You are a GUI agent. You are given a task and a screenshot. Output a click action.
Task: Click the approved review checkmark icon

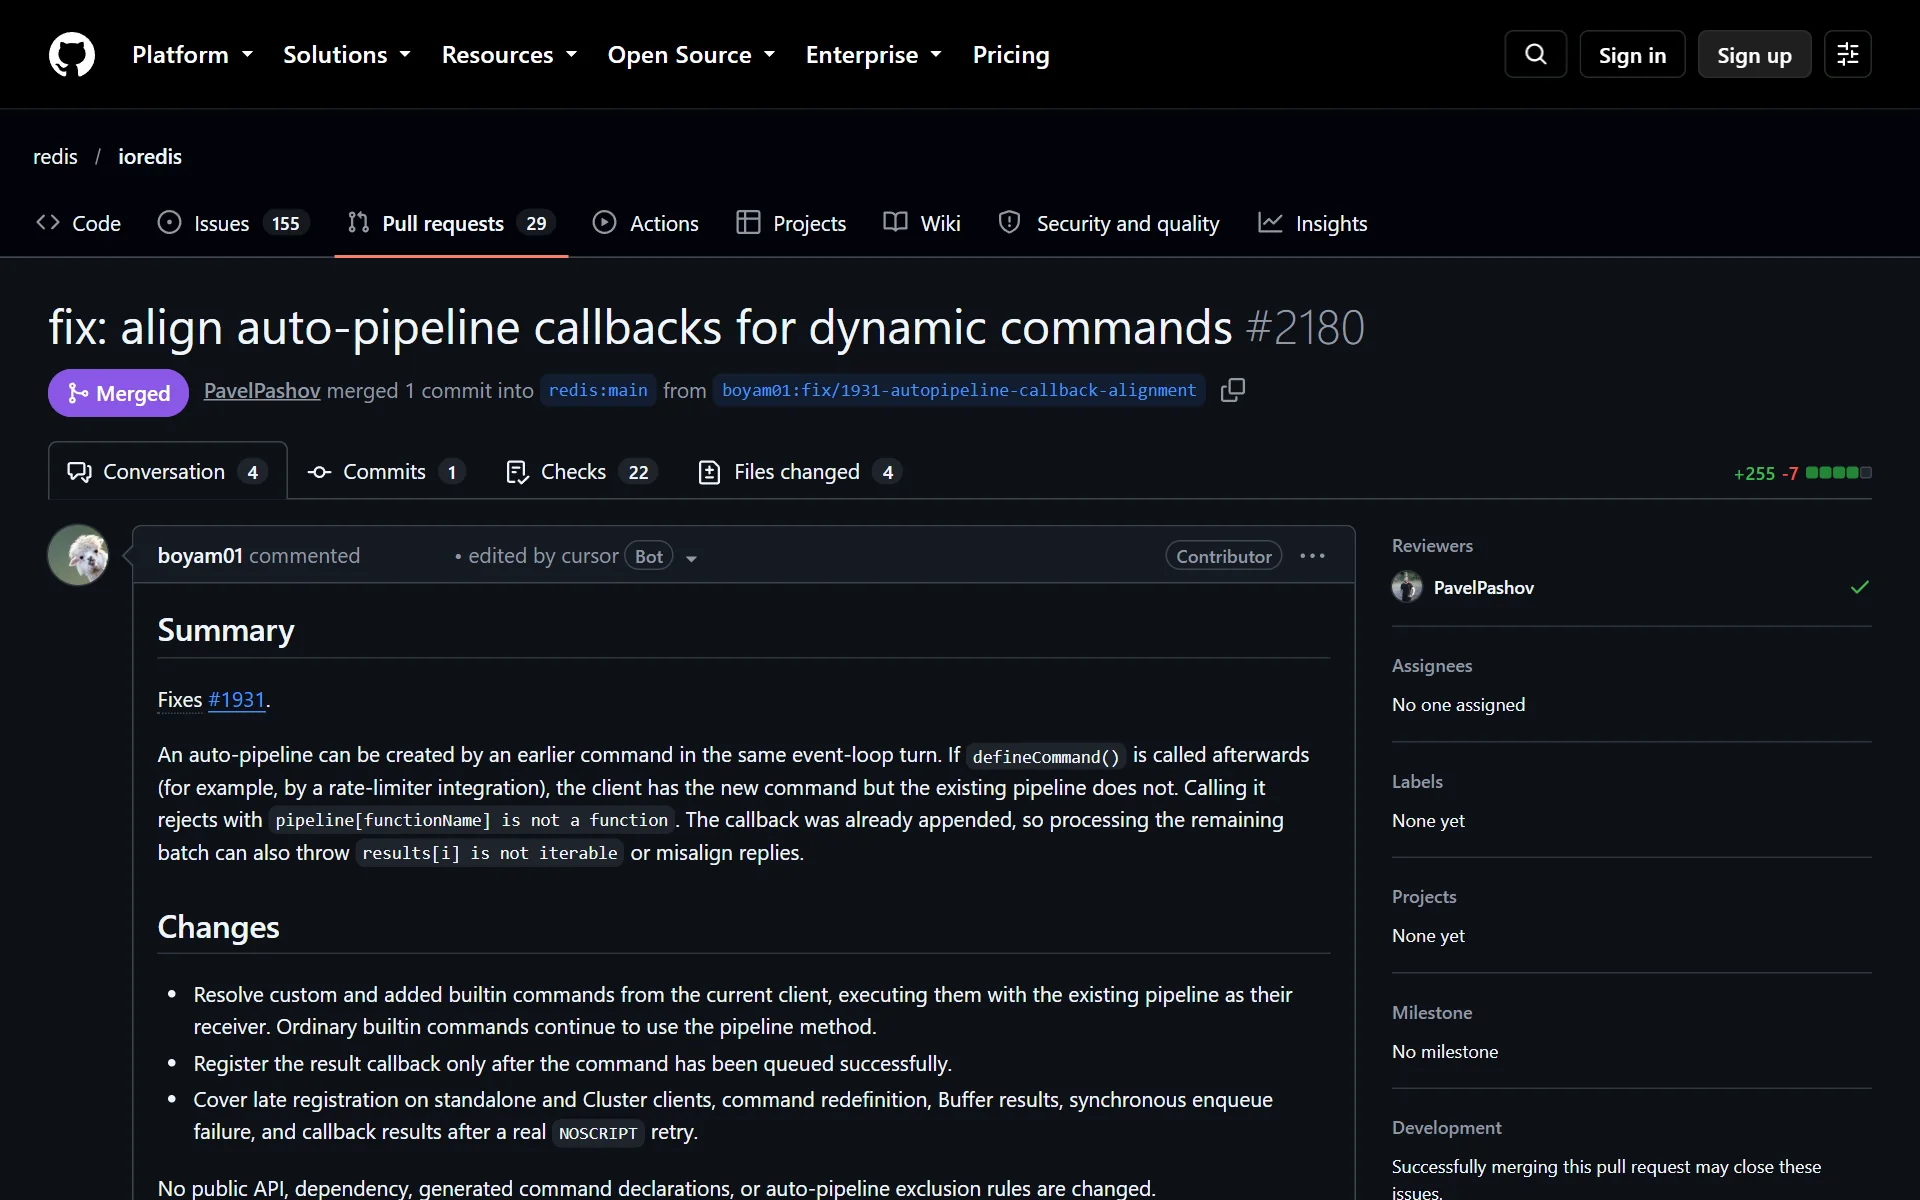[x=1859, y=587]
